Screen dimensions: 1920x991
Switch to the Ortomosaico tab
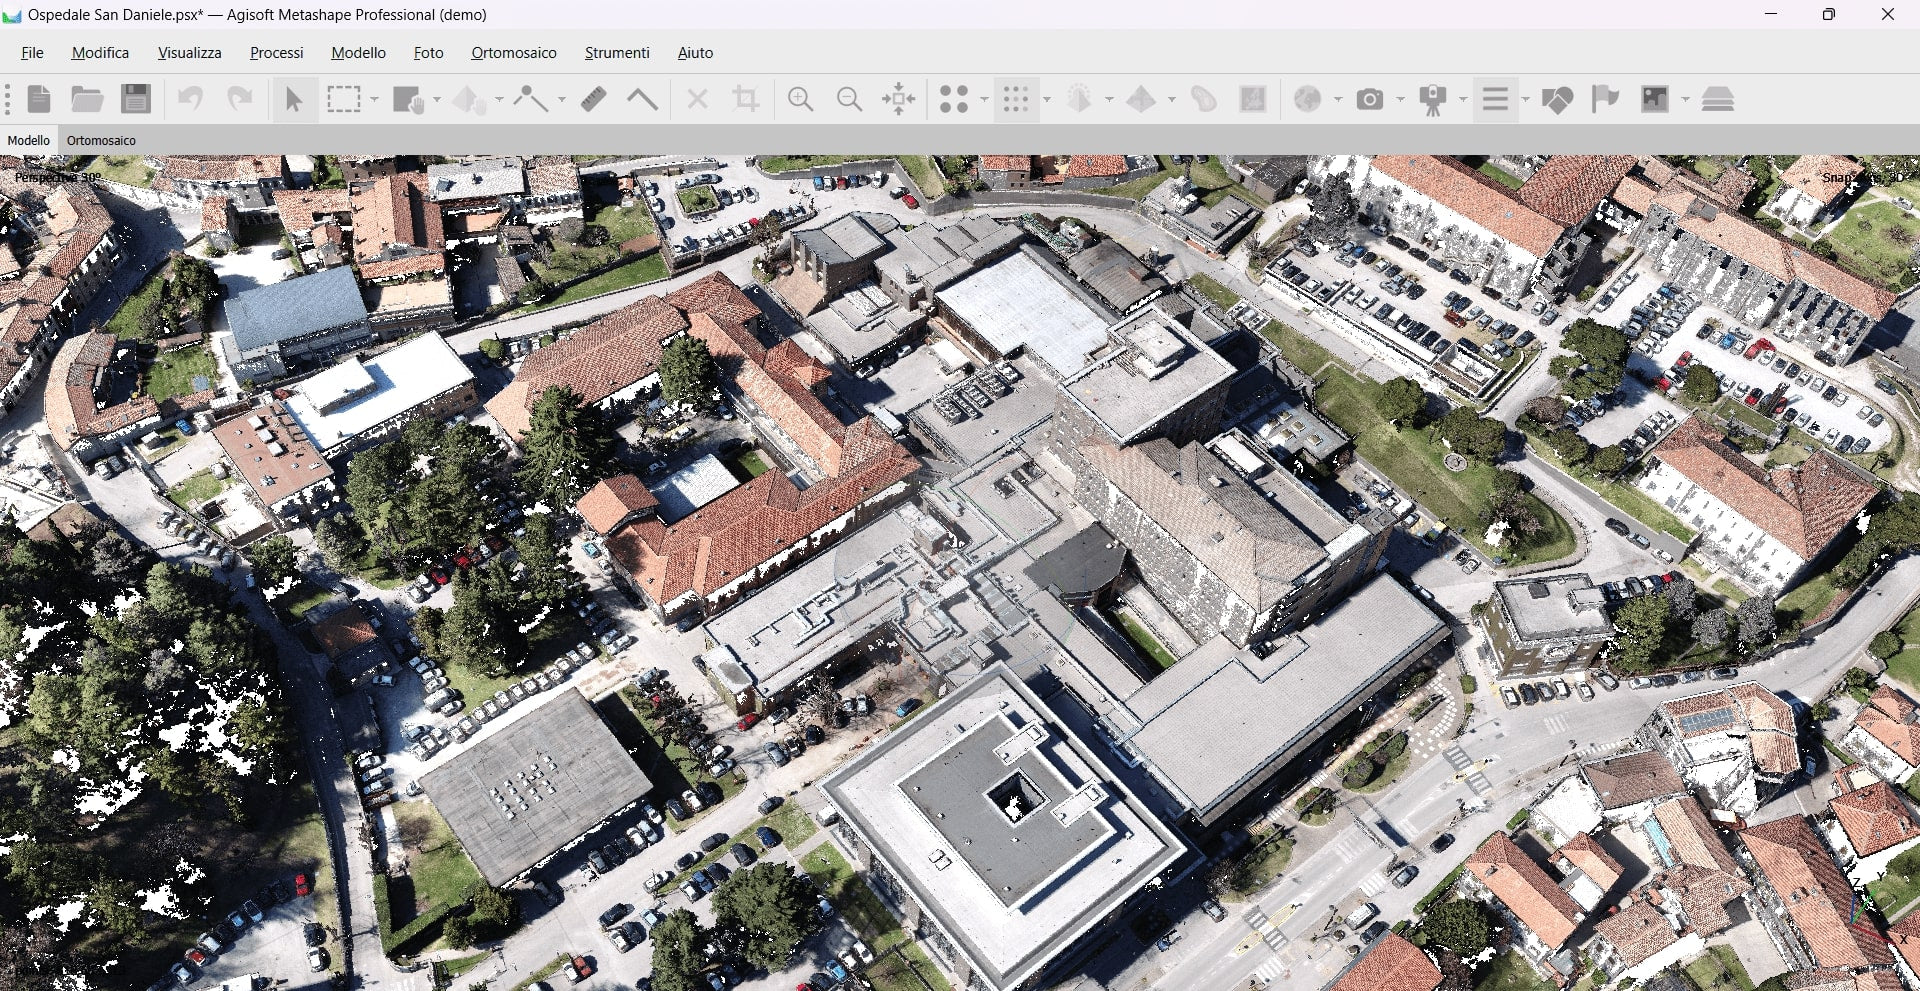[101, 141]
